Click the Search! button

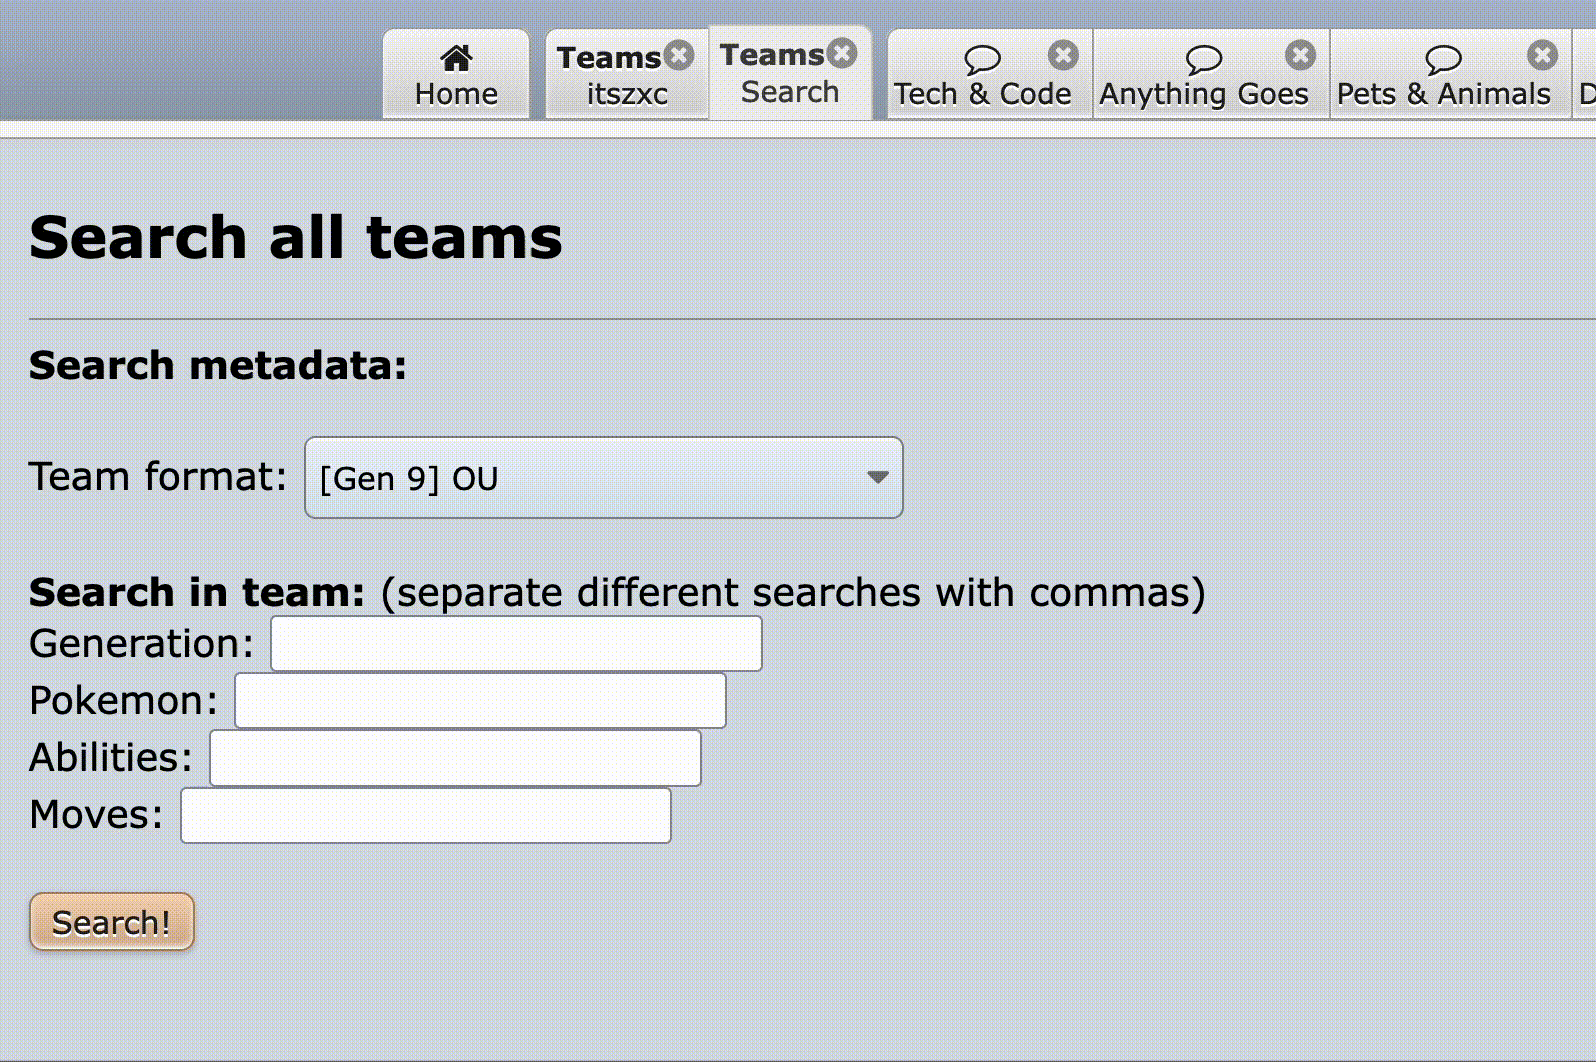click(x=112, y=922)
